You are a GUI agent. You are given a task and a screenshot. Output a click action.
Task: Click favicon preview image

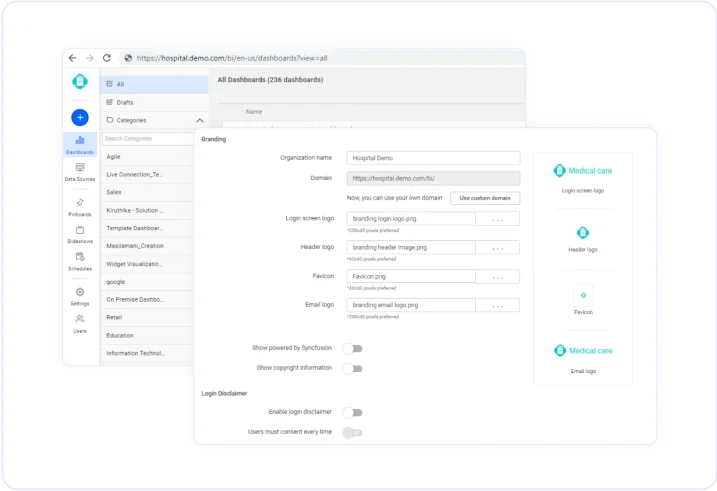tap(583, 295)
